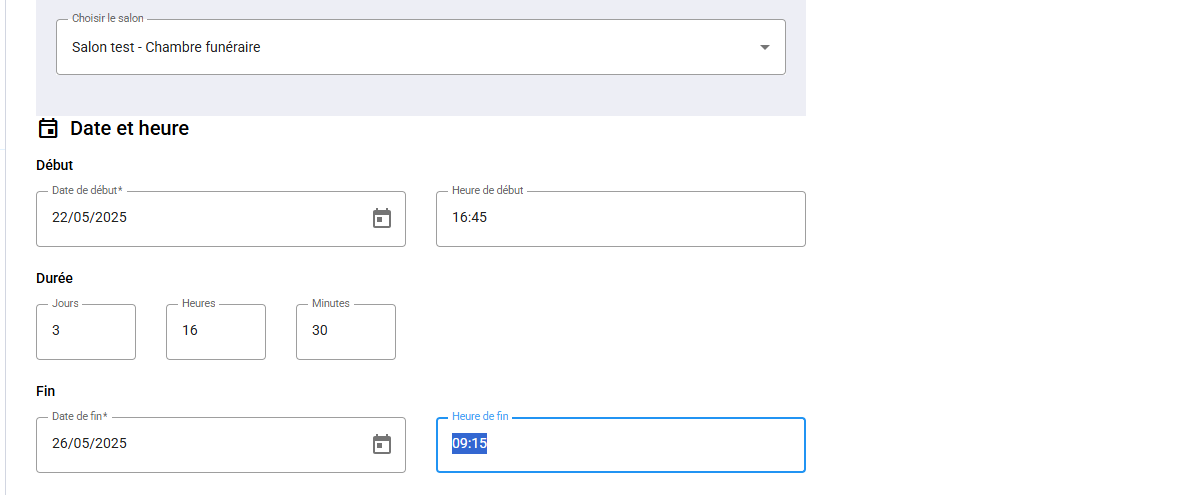Open the calendar picker for Date de fin
This screenshot has height=495, width=1197.
tap(382, 445)
